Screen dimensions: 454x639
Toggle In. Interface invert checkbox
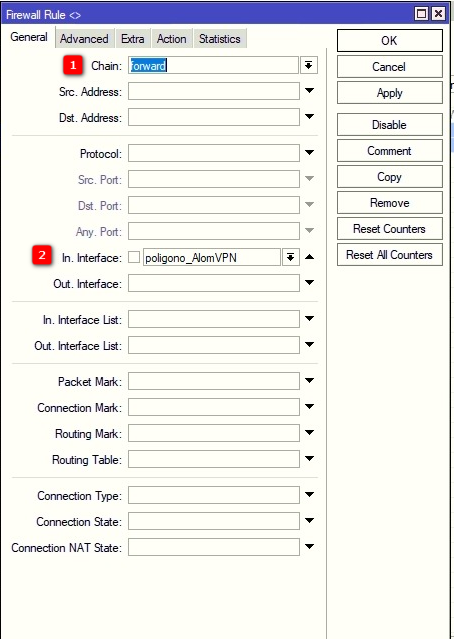(x=134, y=258)
